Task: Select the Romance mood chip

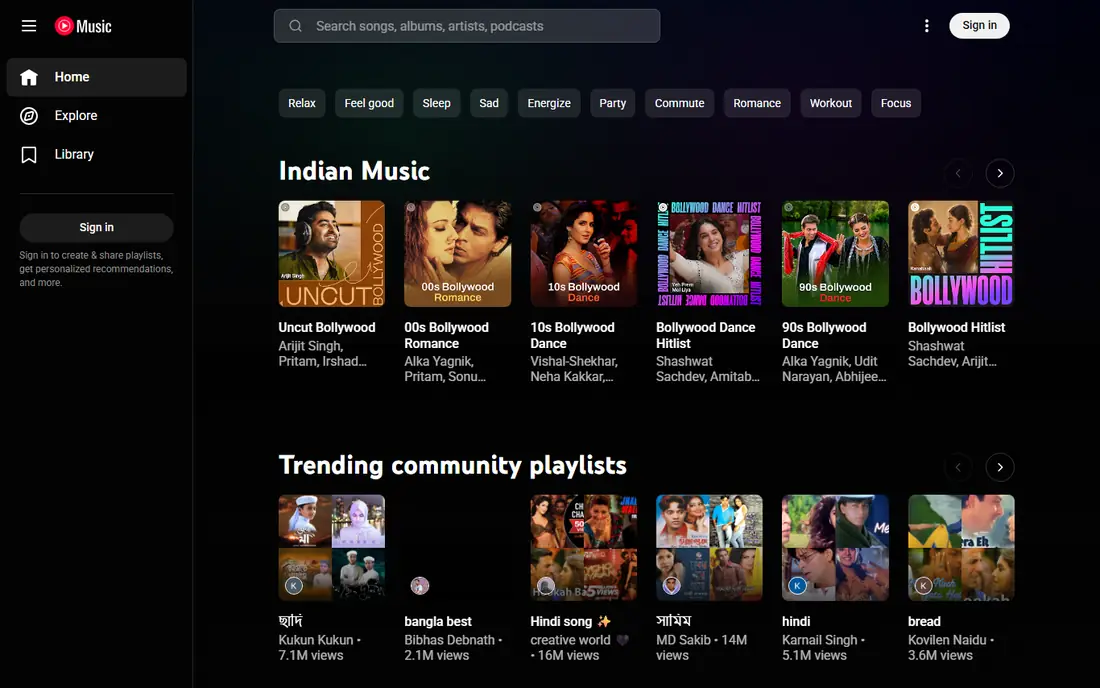Action: [x=757, y=103]
